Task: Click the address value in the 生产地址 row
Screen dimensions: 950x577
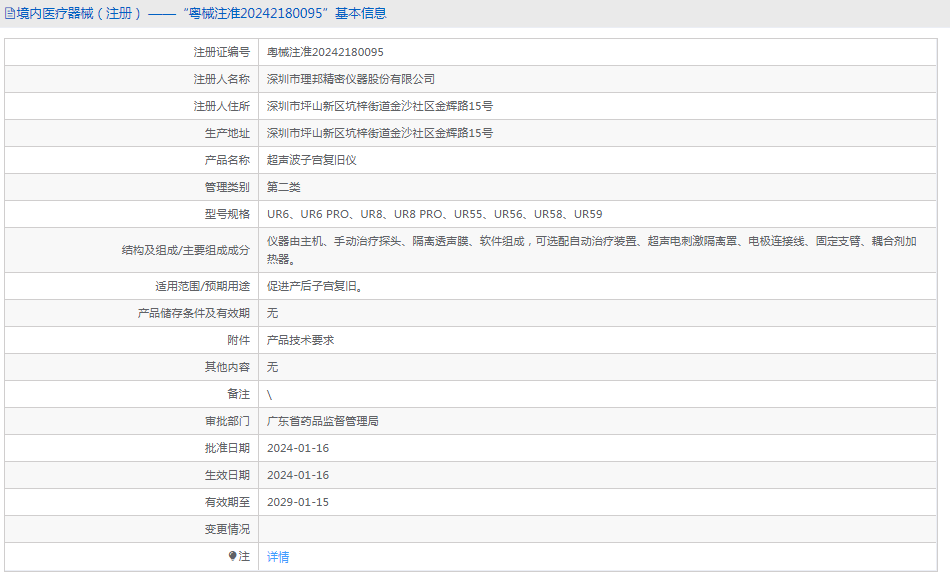Action: coord(380,133)
